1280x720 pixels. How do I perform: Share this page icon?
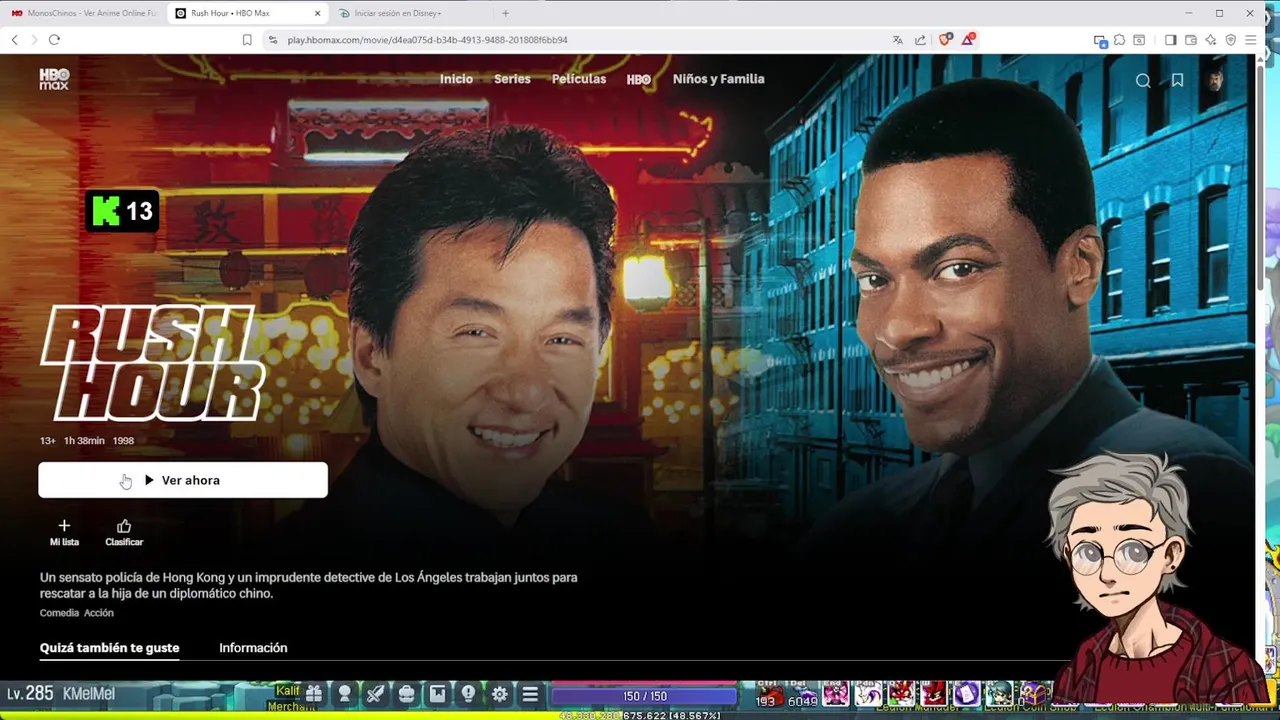coord(920,40)
